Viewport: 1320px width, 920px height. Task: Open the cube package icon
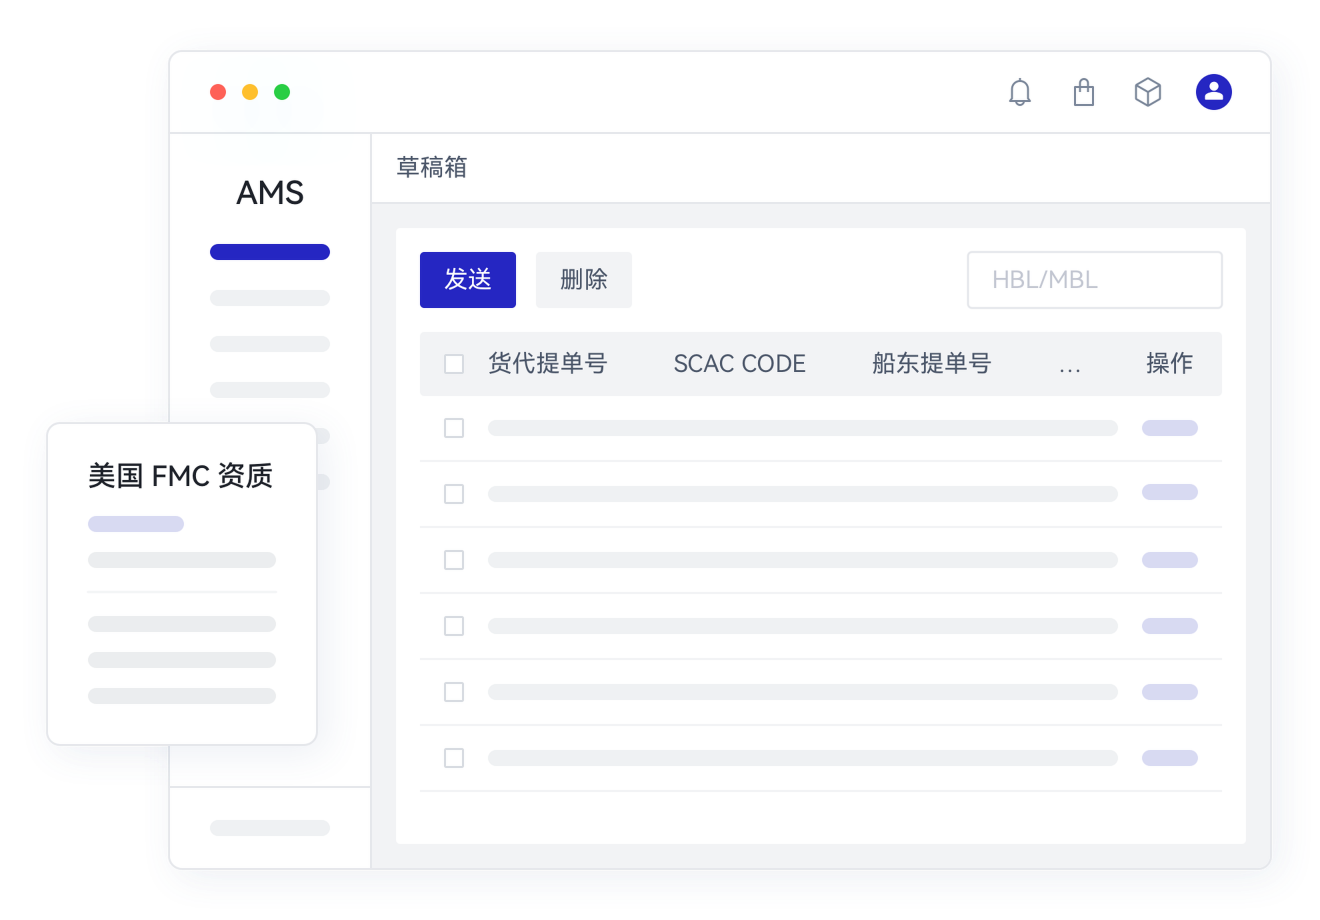(x=1148, y=92)
